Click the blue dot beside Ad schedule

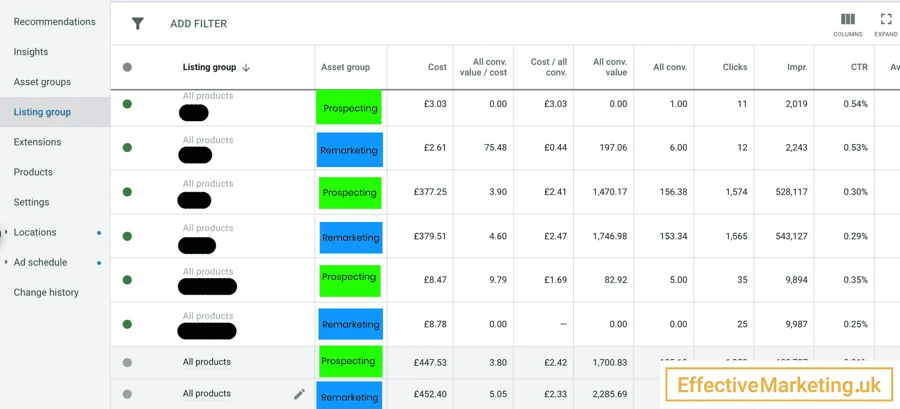pos(99,263)
